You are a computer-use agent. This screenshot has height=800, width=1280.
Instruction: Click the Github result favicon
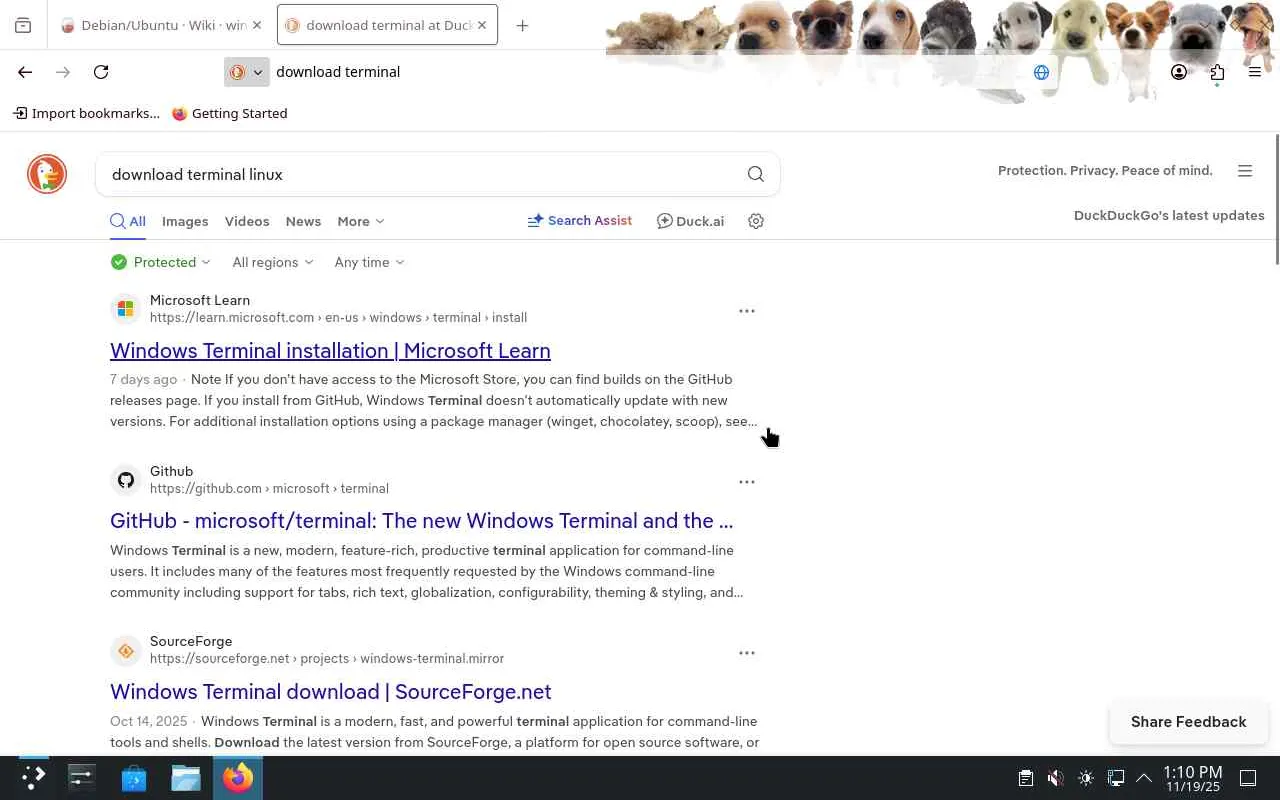pos(125,480)
